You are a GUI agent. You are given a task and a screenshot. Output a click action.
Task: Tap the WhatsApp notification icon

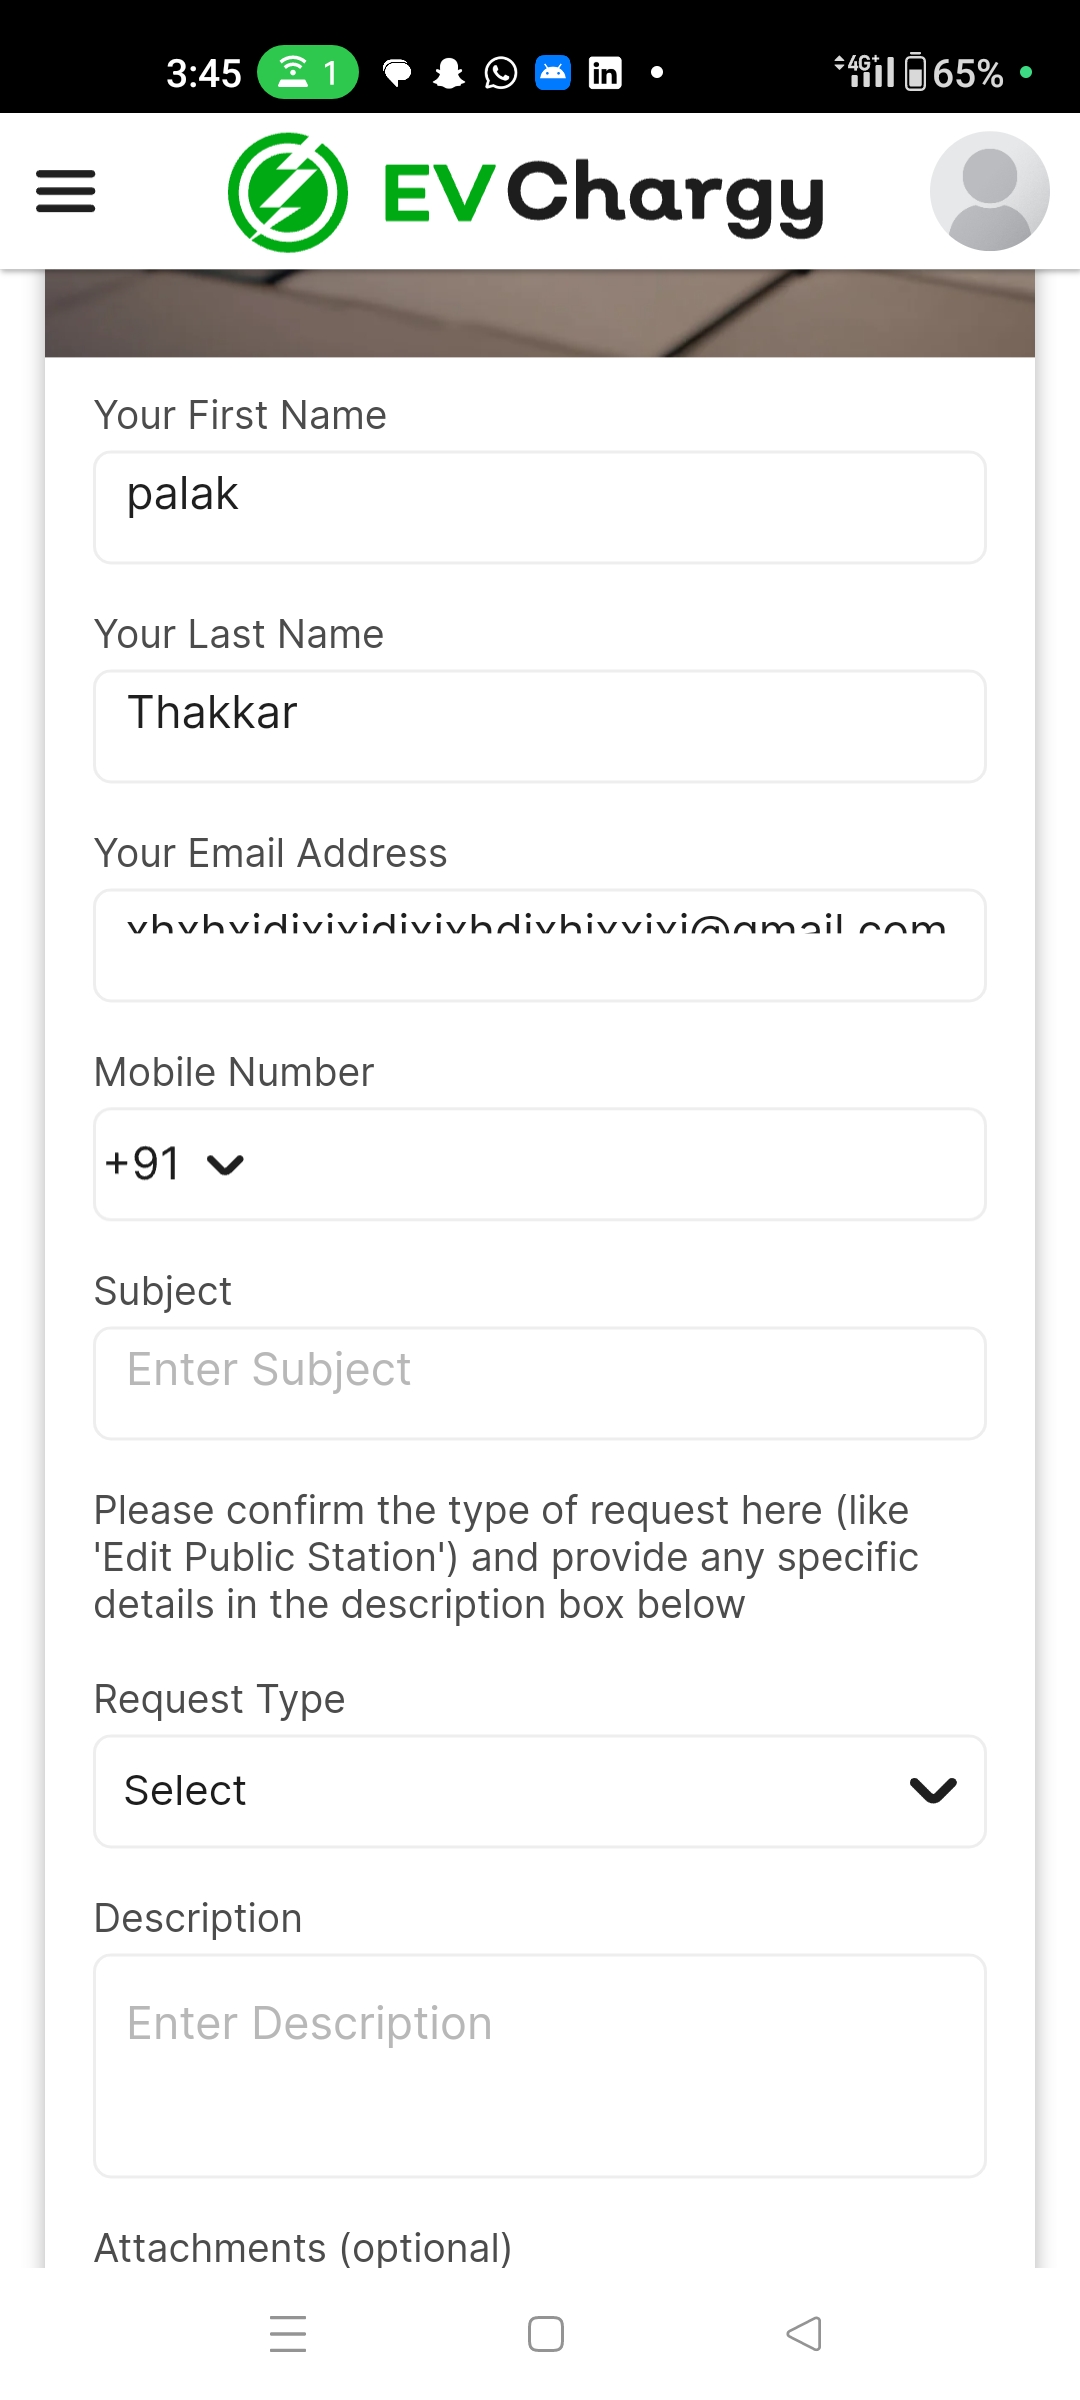click(501, 73)
